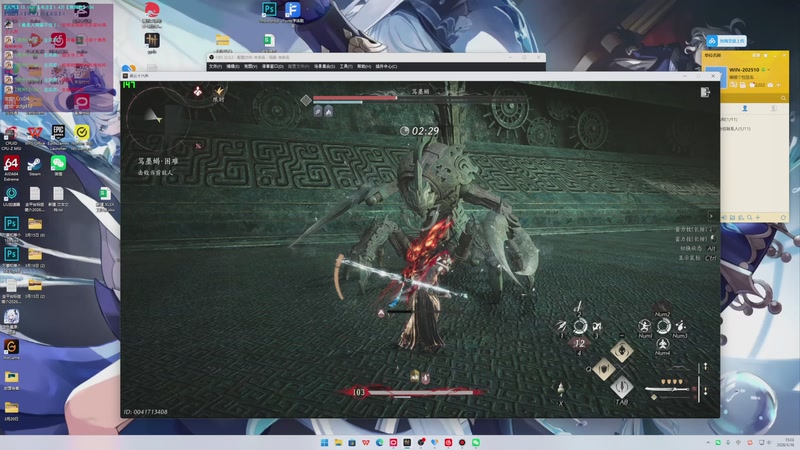Click the 02:29 countdown timer
800x450 pixels.
pyautogui.click(x=420, y=131)
